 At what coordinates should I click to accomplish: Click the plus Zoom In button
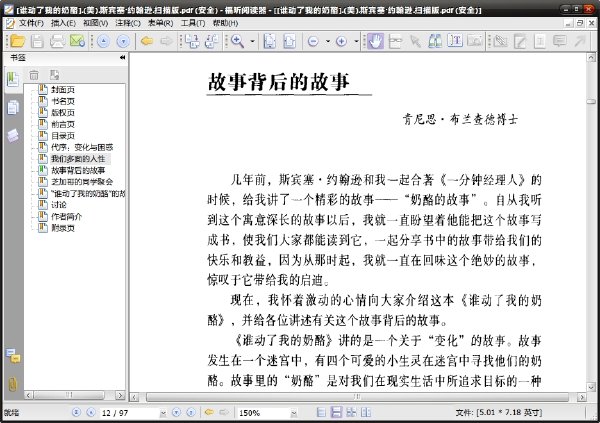(341, 41)
